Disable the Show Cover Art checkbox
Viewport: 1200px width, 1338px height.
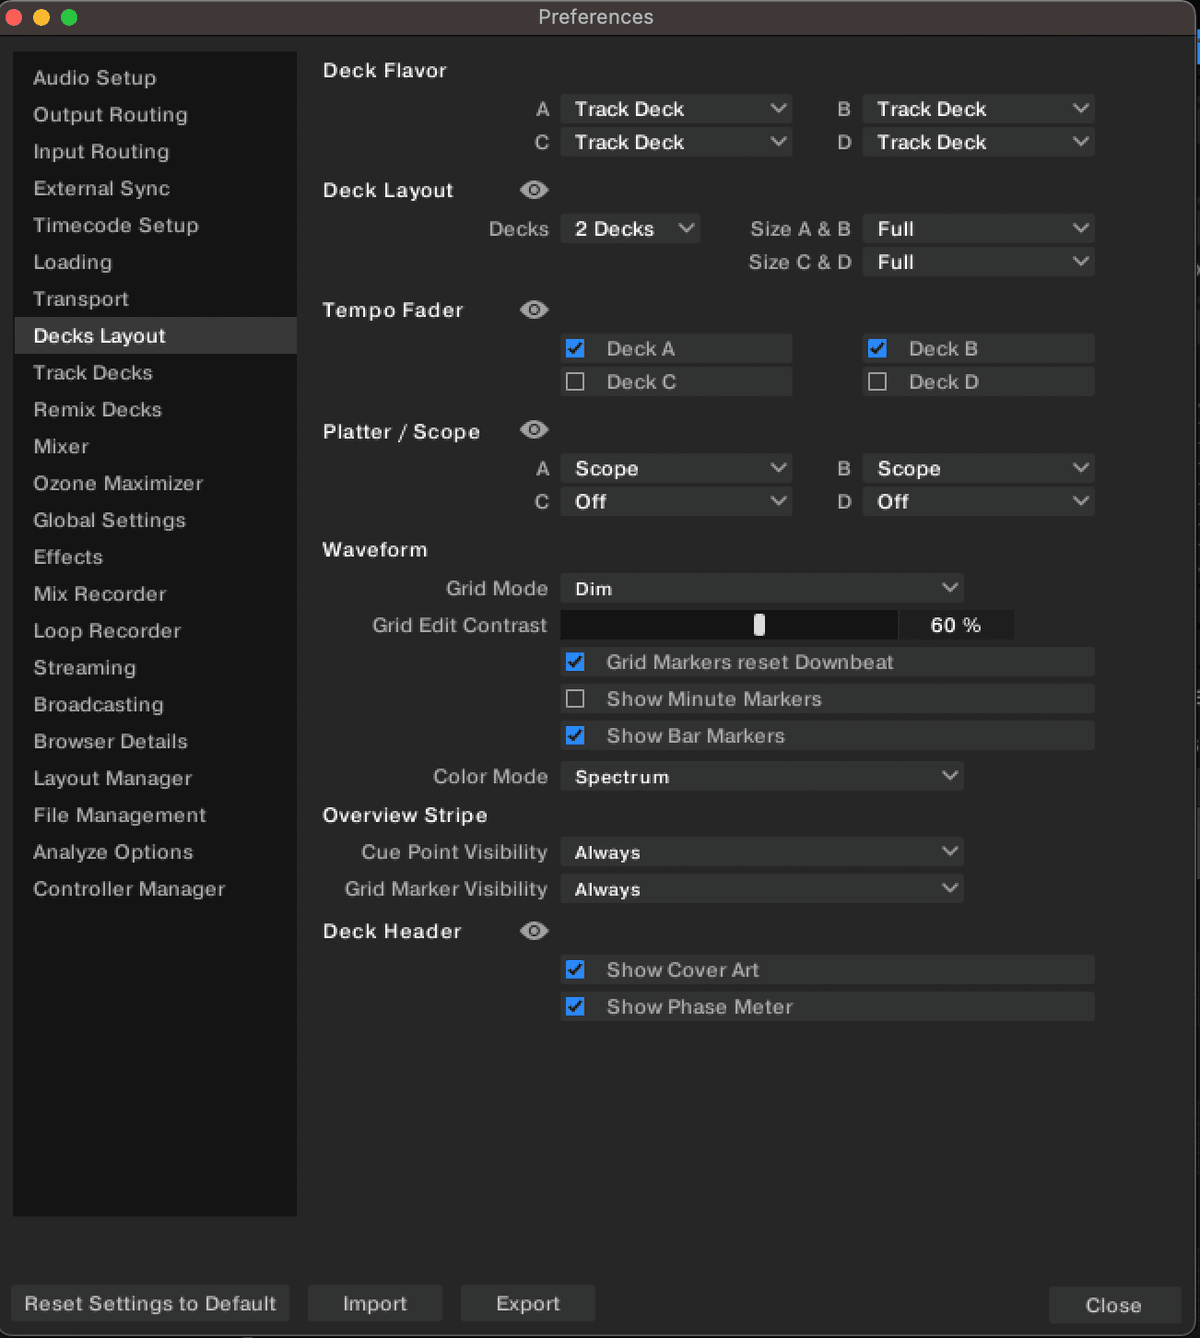tap(575, 969)
